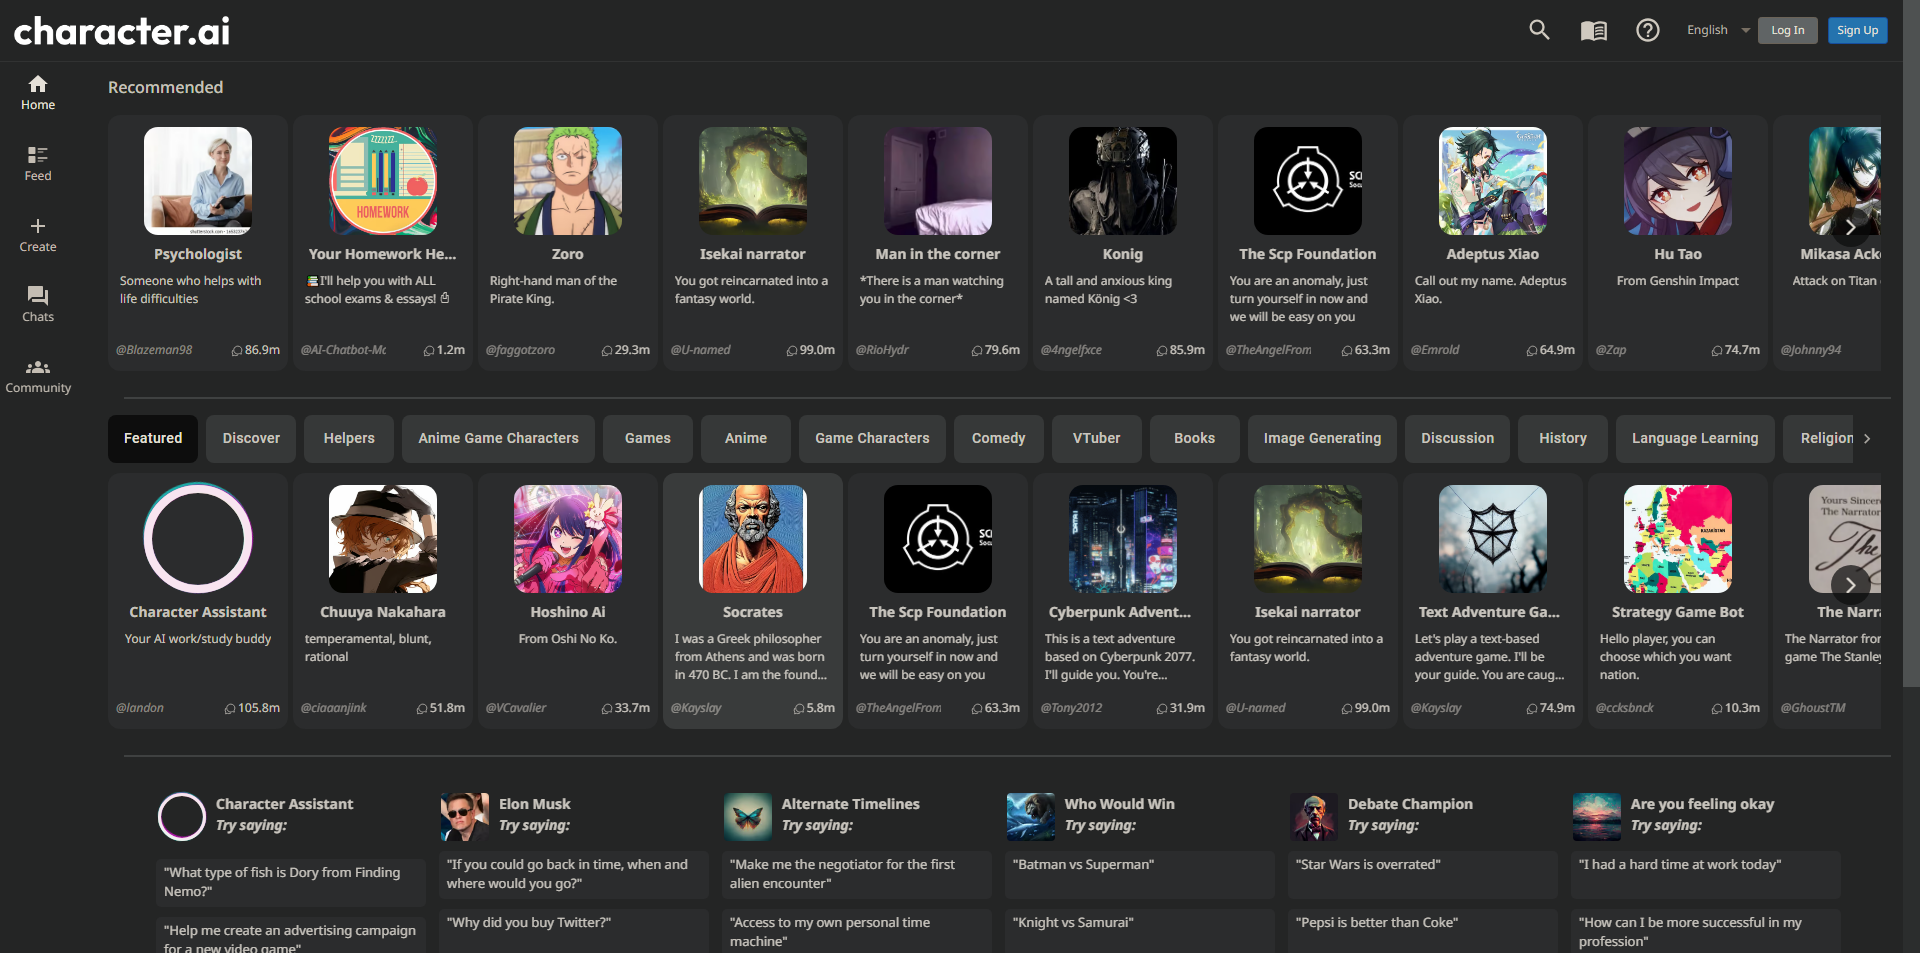Image resolution: width=1920 pixels, height=953 pixels.
Task: Open Elon Musk avatar in suggestions
Action: click(465, 817)
